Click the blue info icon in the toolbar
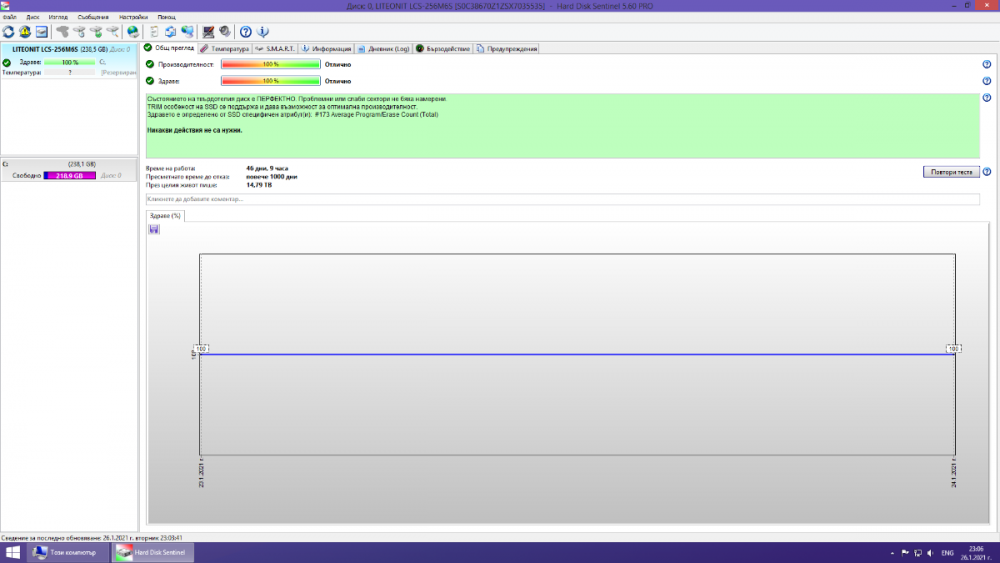 (x=263, y=32)
